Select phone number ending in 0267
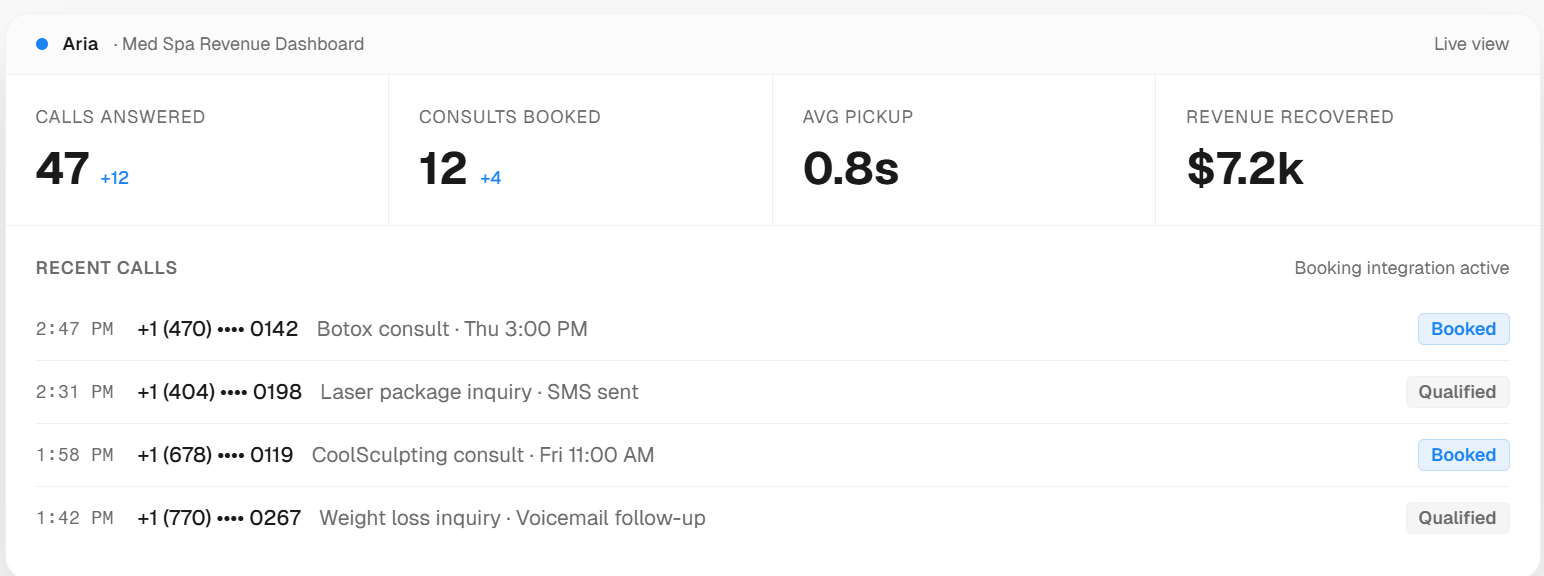Screen dimensions: 1544x576 [x=219, y=518]
